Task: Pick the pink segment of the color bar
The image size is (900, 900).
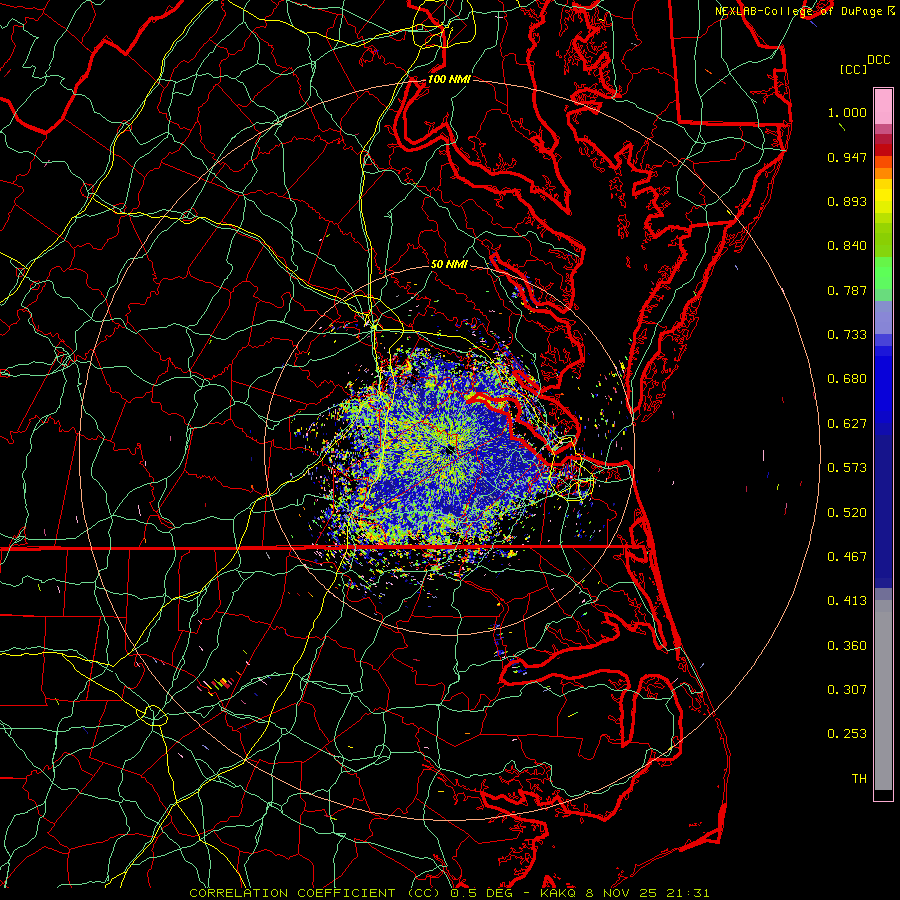Action: pos(883,107)
